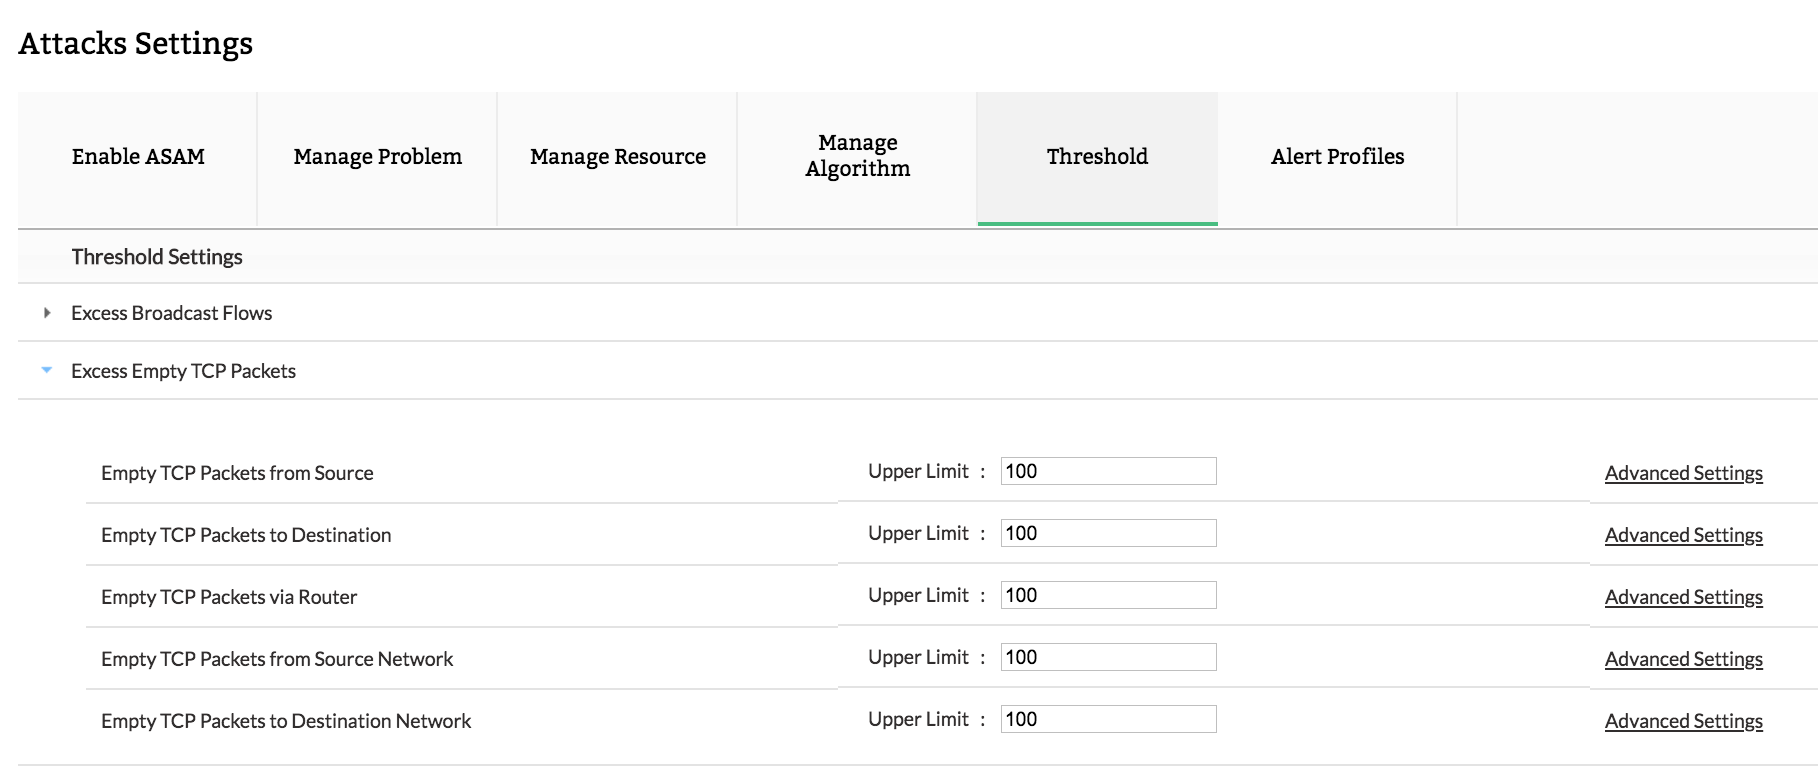Image resolution: width=1818 pixels, height=768 pixels.
Task: Open the Alert Profiles tab
Action: 1337,157
